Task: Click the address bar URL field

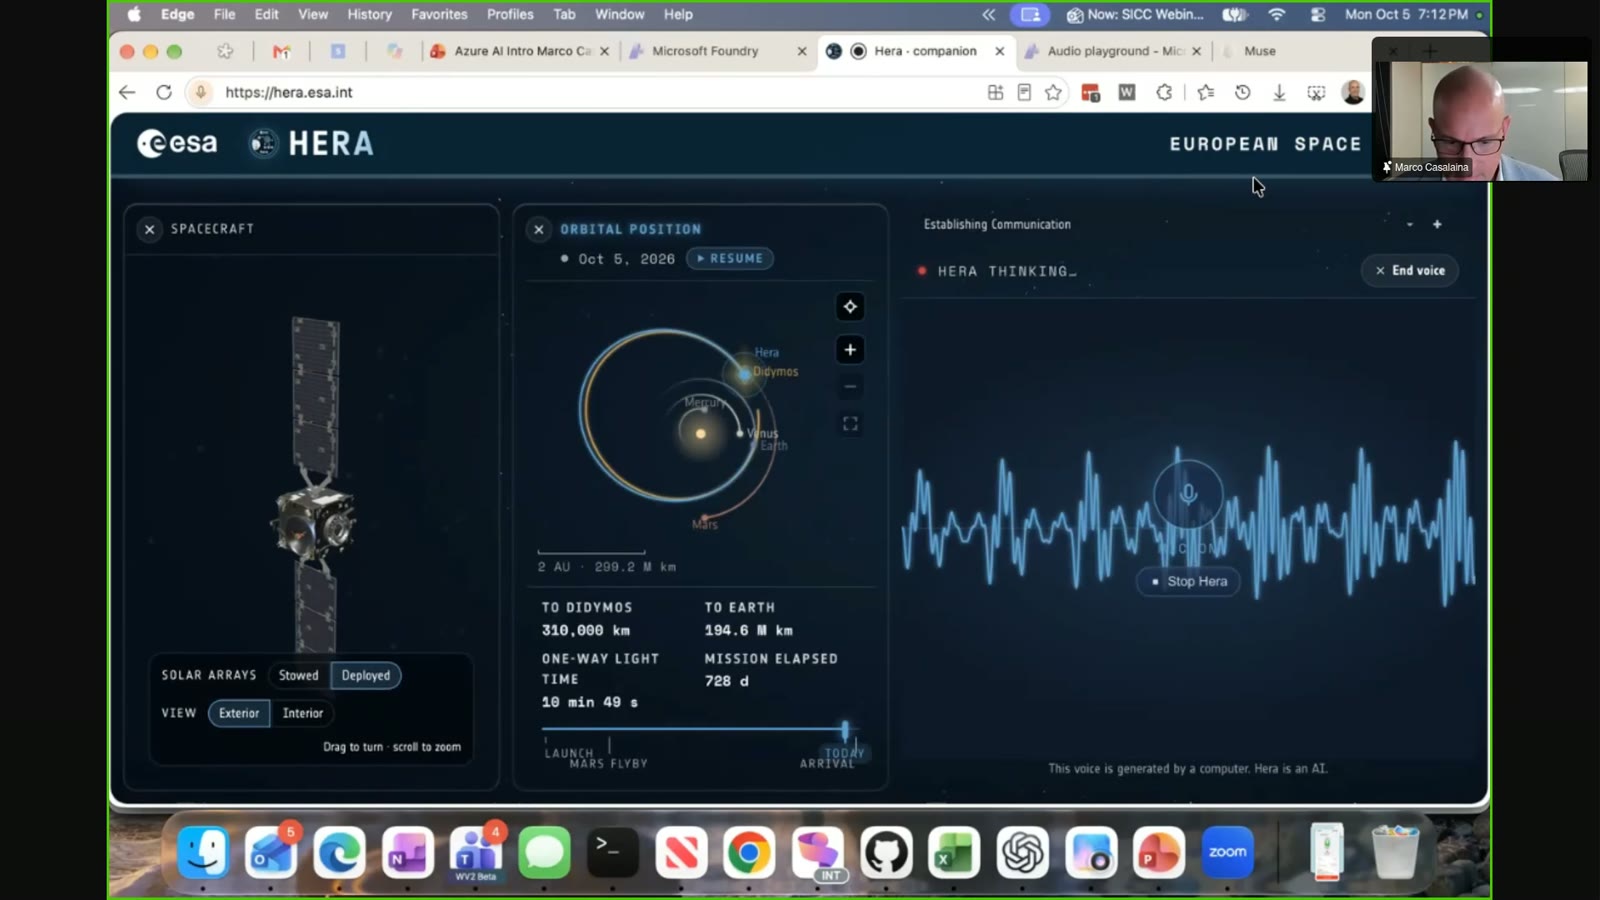Action: tap(600, 92)
